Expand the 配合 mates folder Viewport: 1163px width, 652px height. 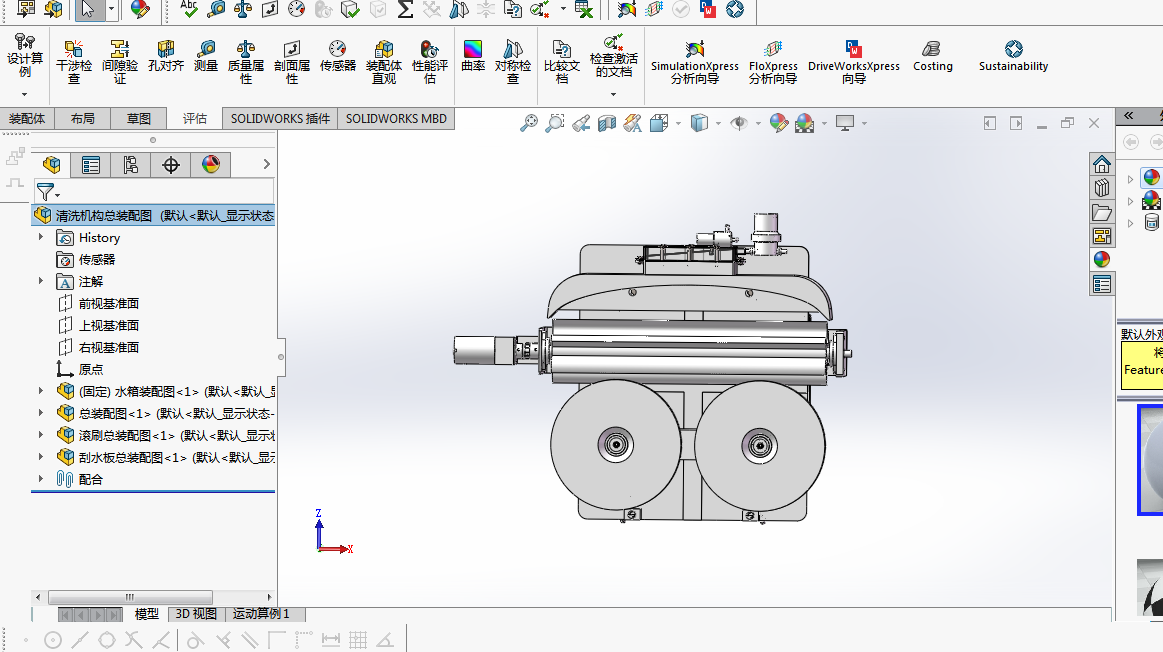coord(41,479)
